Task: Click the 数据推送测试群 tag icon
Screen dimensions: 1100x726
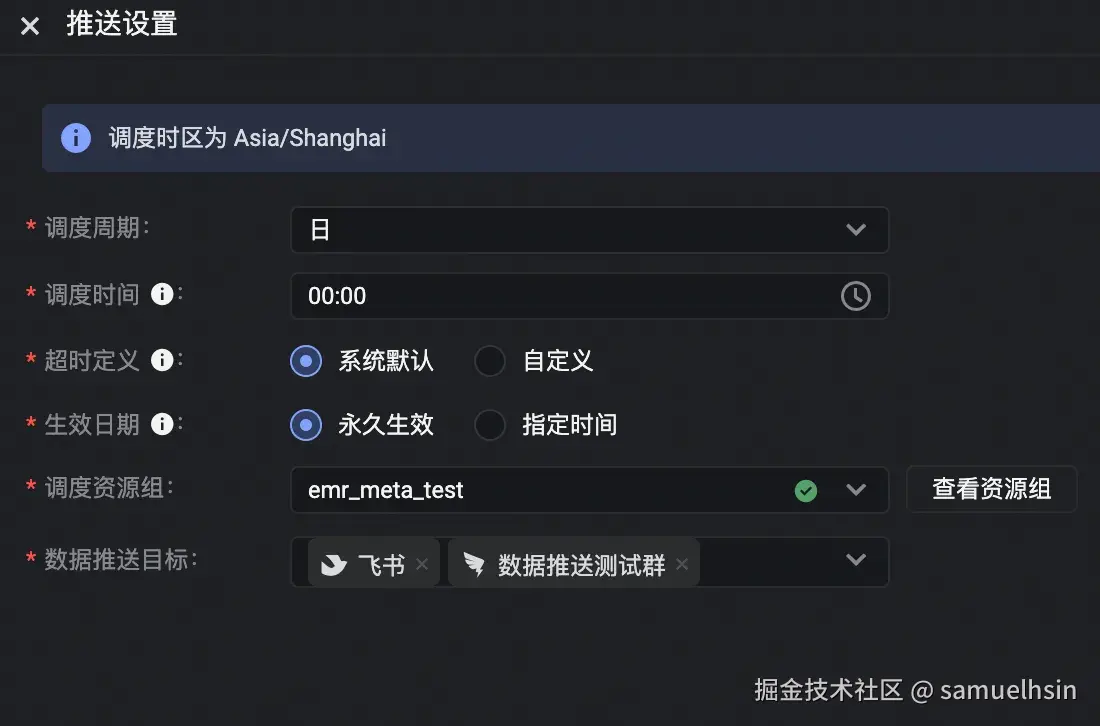Action: pyautogui.click(x=474, y=565)
